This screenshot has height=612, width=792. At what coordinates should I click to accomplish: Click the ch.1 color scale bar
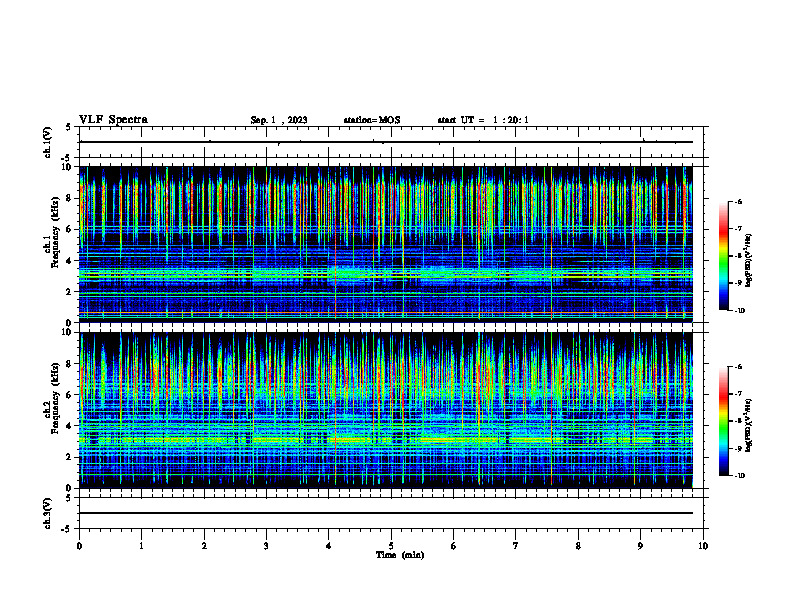tap(723, 256)
